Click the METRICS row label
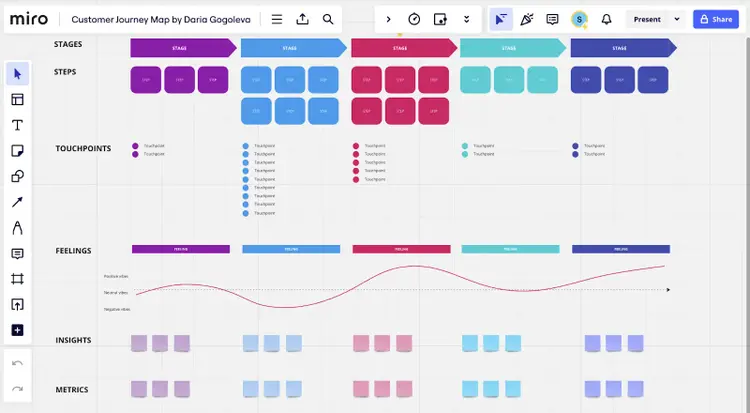This screenshot has width=750, height=413. pyautogui.click(x=72, y=390)
